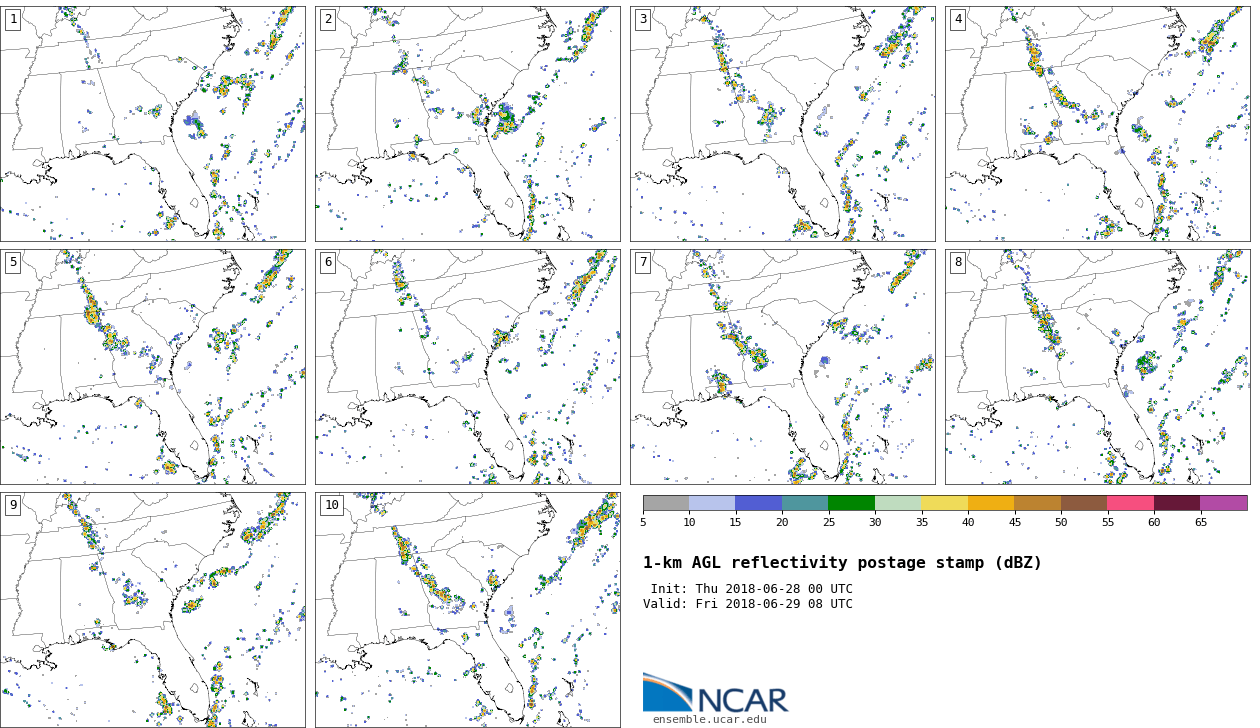Click the purple above-65 dBZ swatch
This screenshot has height=728, width=1260.
tap(1224, 503)
